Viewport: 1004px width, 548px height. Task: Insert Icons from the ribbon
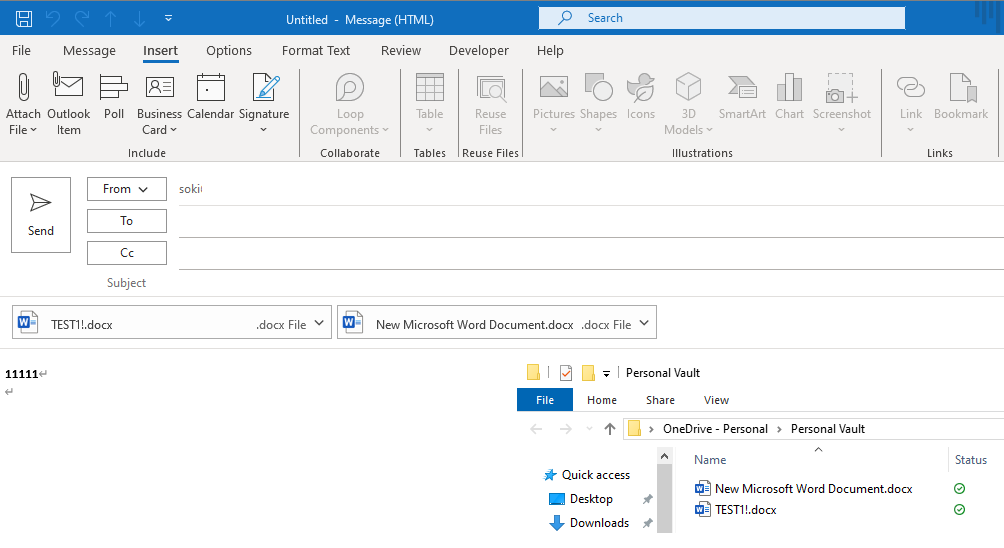[x=641, y=97]
